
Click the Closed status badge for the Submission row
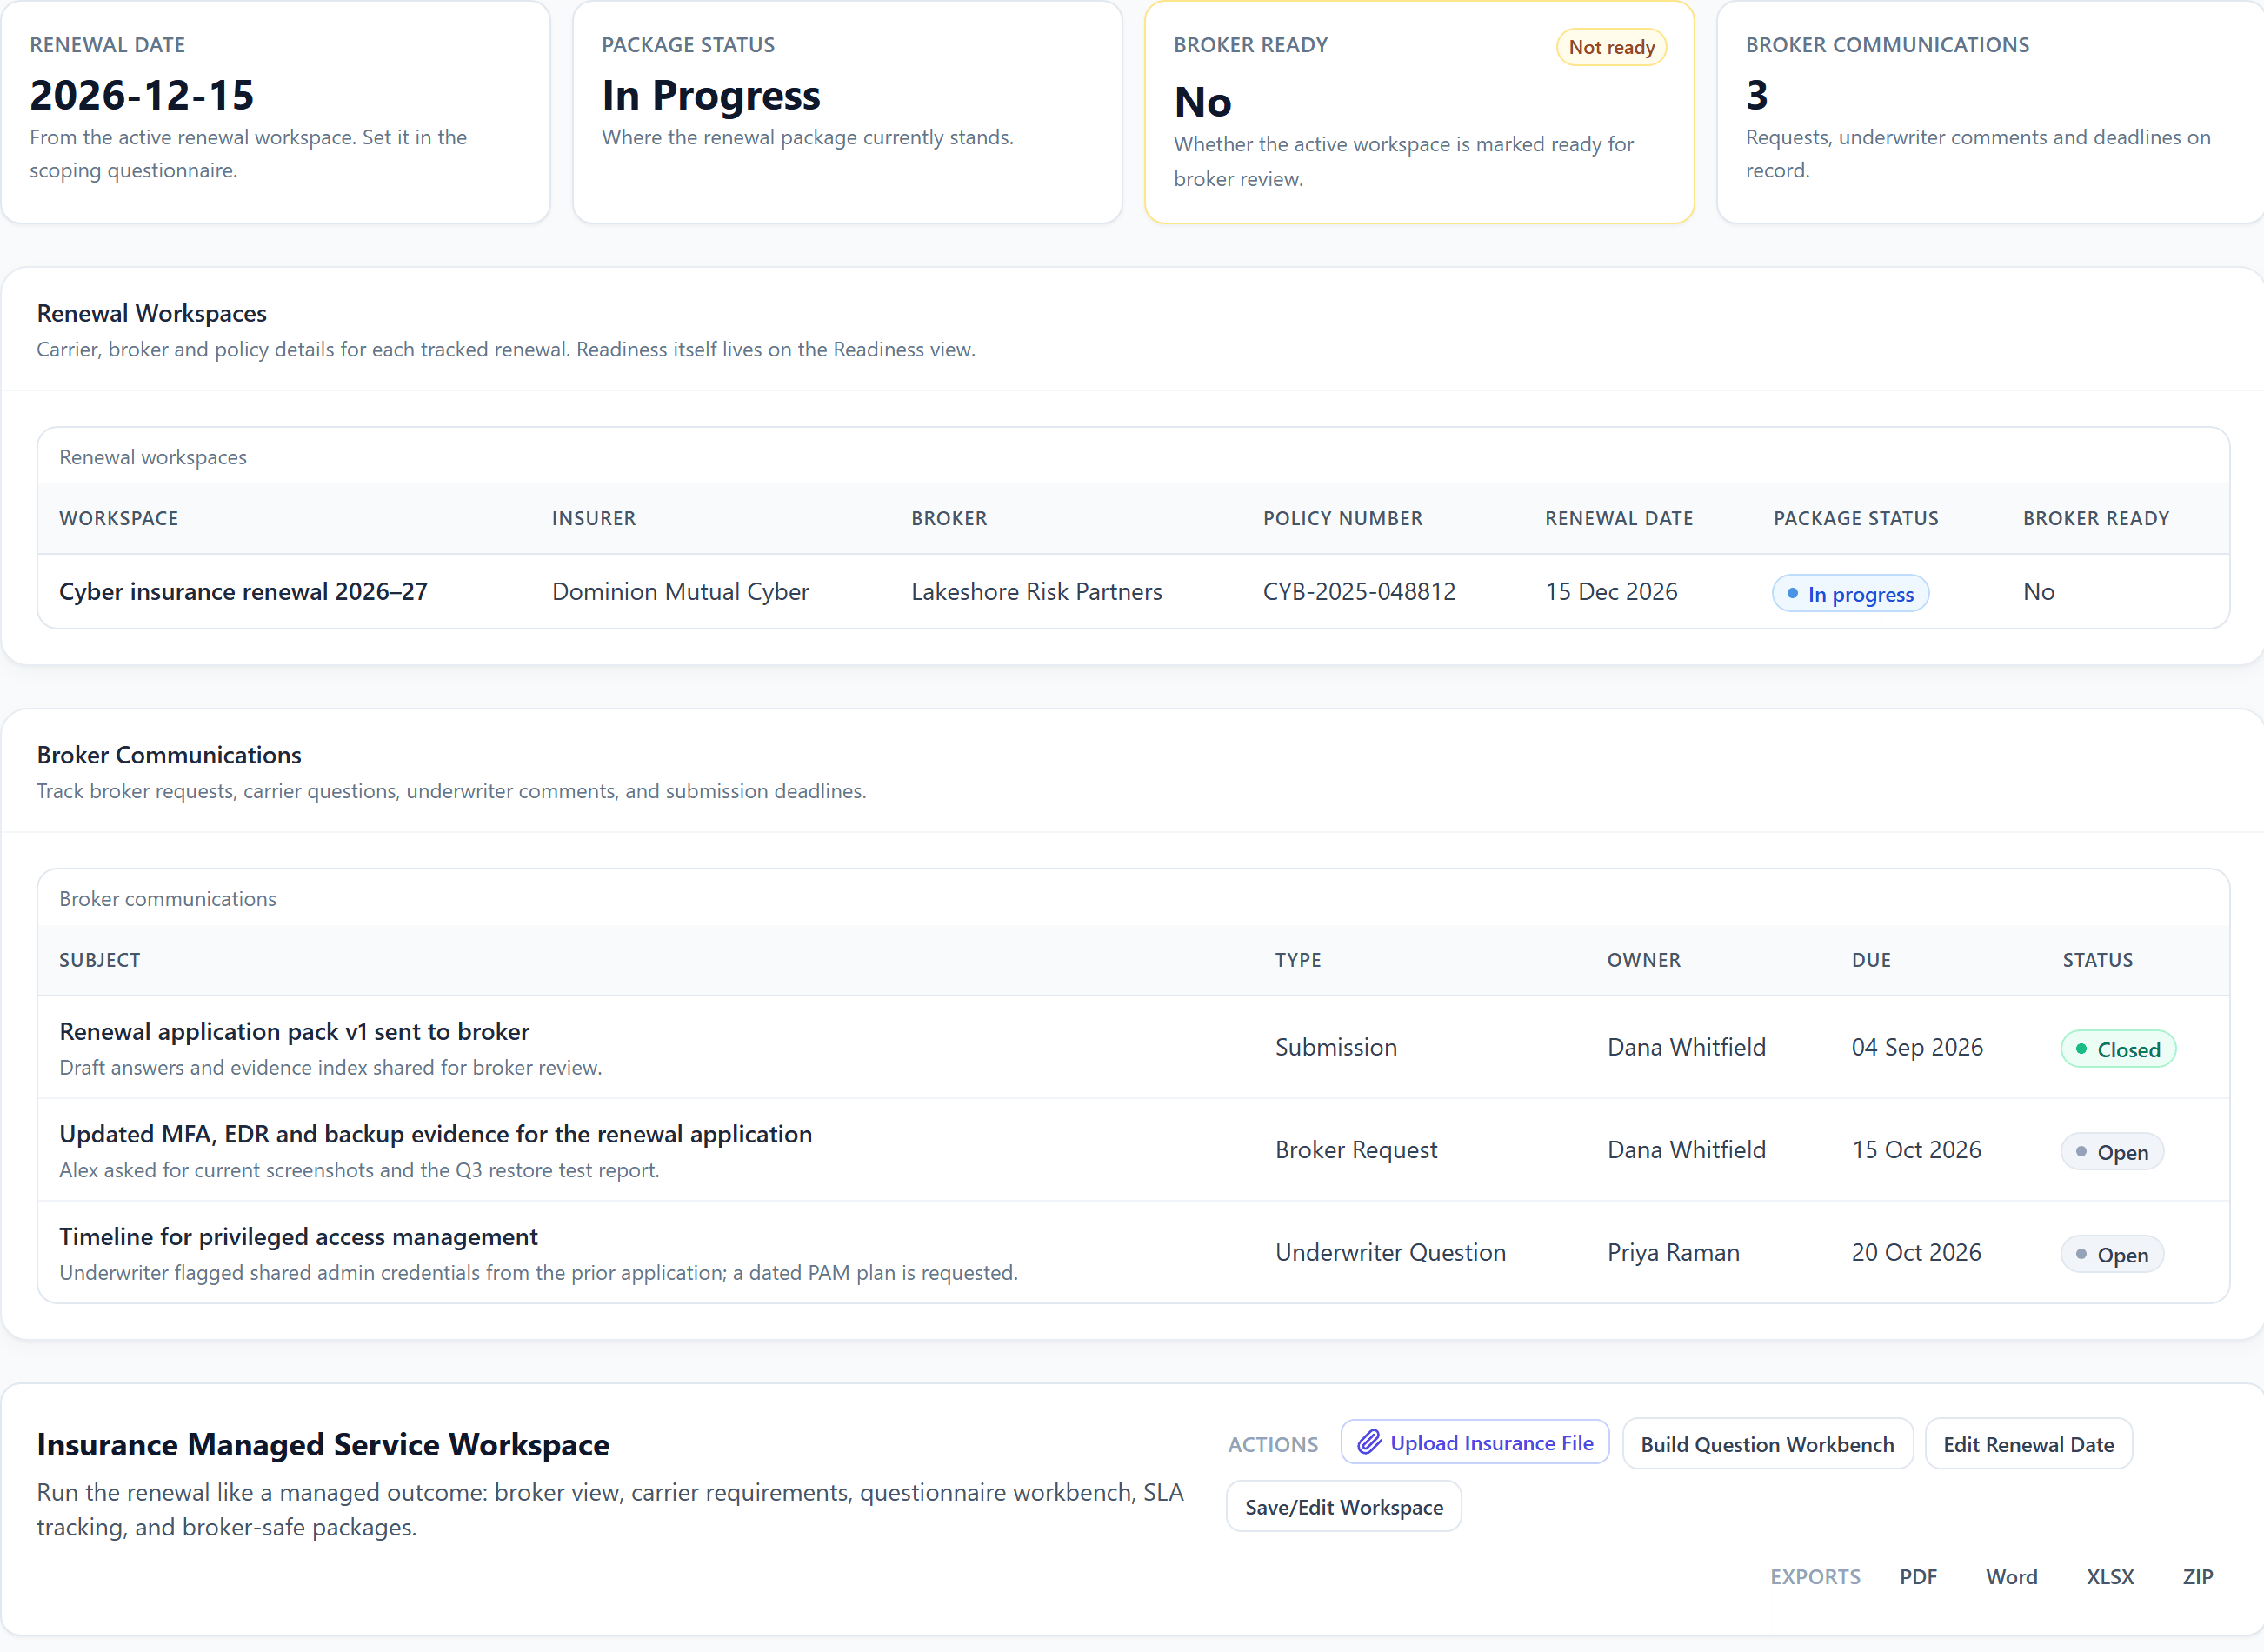click(x=2118, y=1049)
